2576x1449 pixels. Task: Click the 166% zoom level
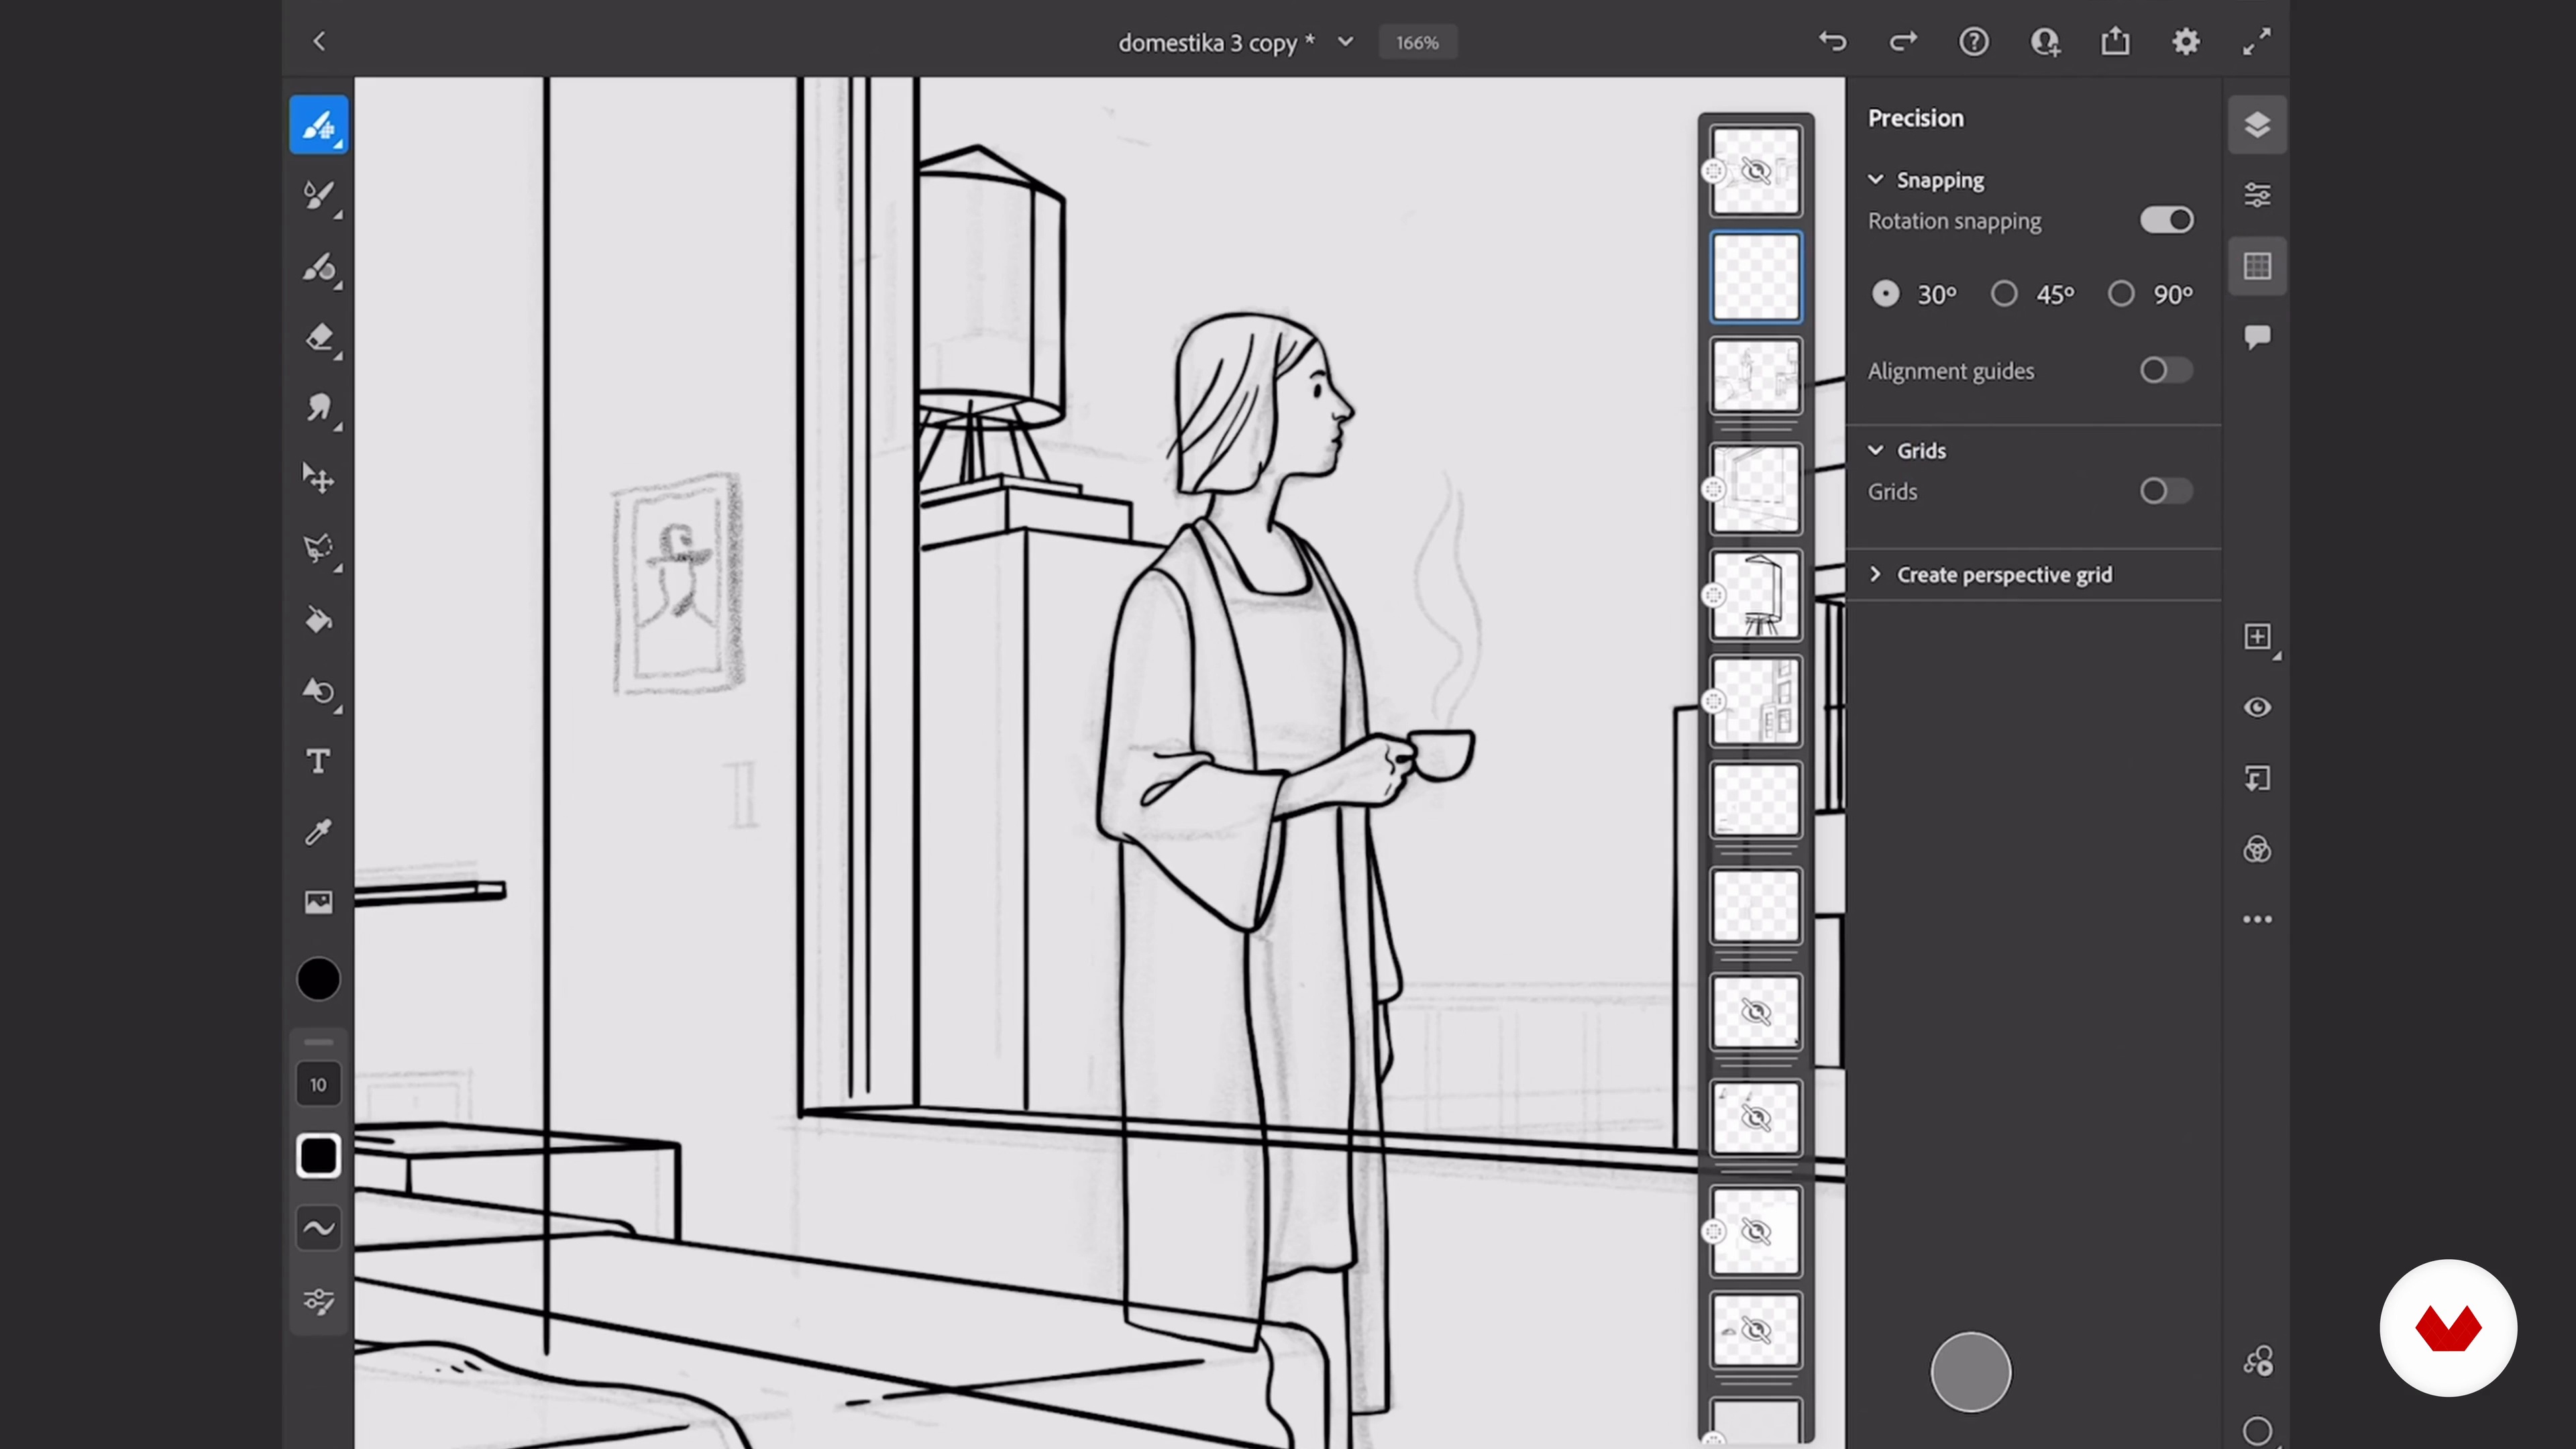(x=1417, y=42)
